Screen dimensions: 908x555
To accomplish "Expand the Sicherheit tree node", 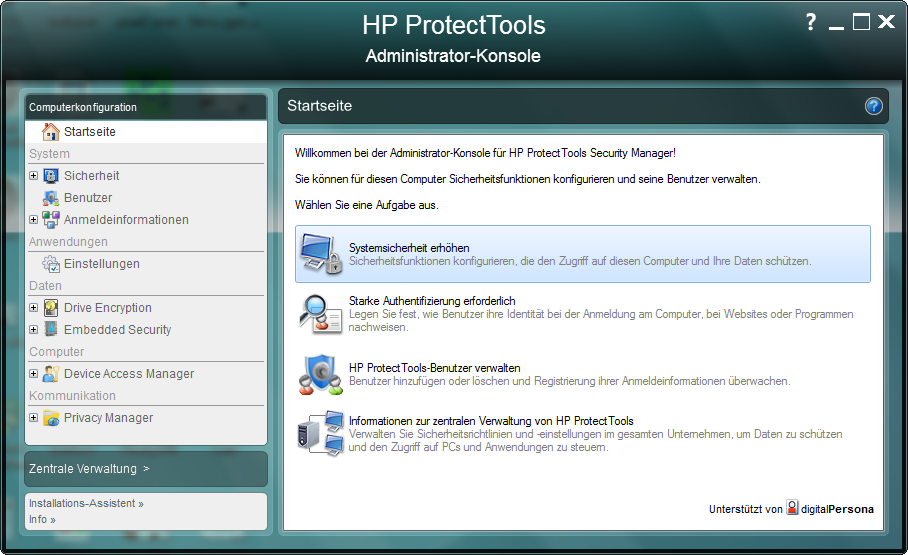I will click(x=34, y=176).
